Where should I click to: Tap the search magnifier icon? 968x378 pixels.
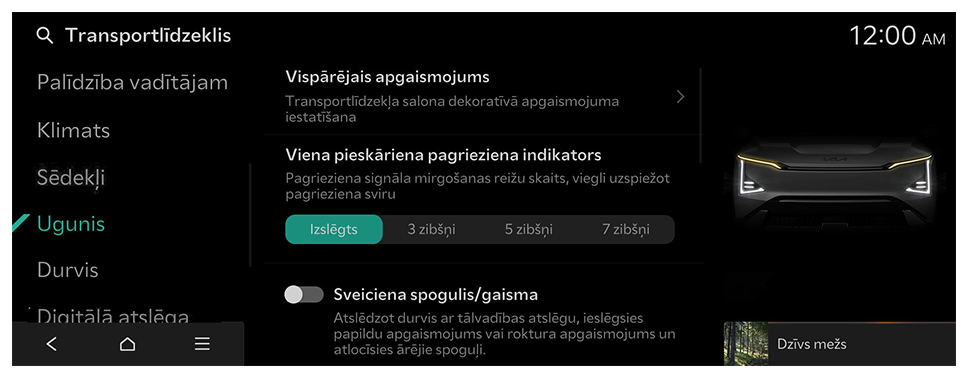(45, 36)
